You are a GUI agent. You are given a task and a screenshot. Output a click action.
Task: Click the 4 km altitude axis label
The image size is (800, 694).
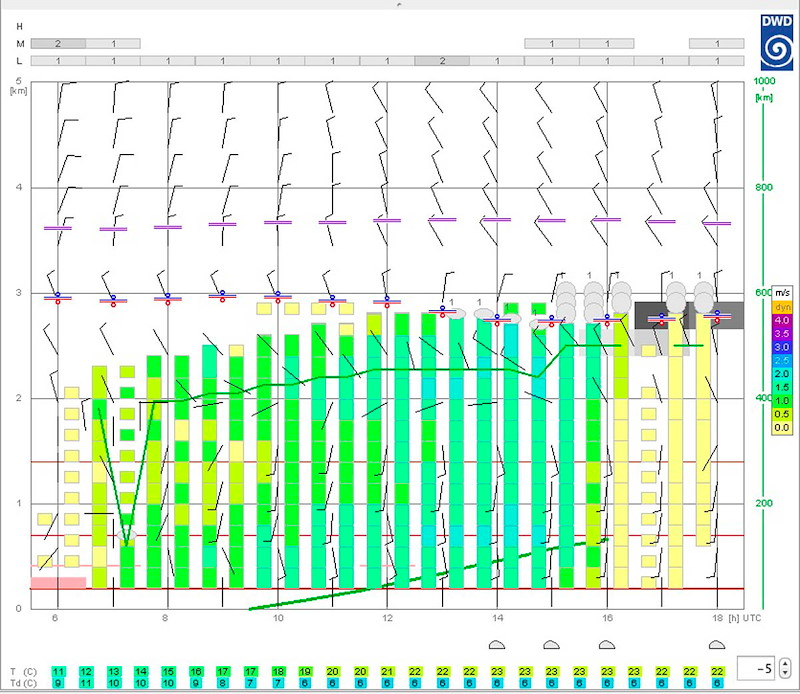pyautogui.click(x=19, y=187)
